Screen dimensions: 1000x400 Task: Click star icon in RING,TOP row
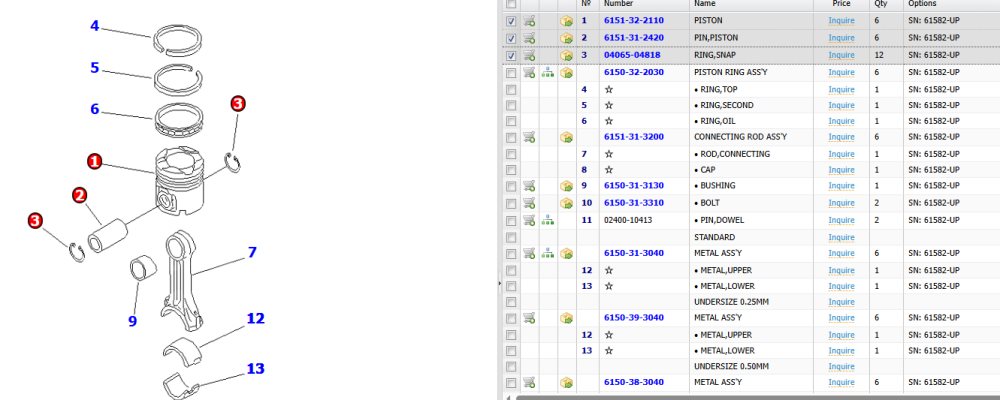tap(608, 89)
